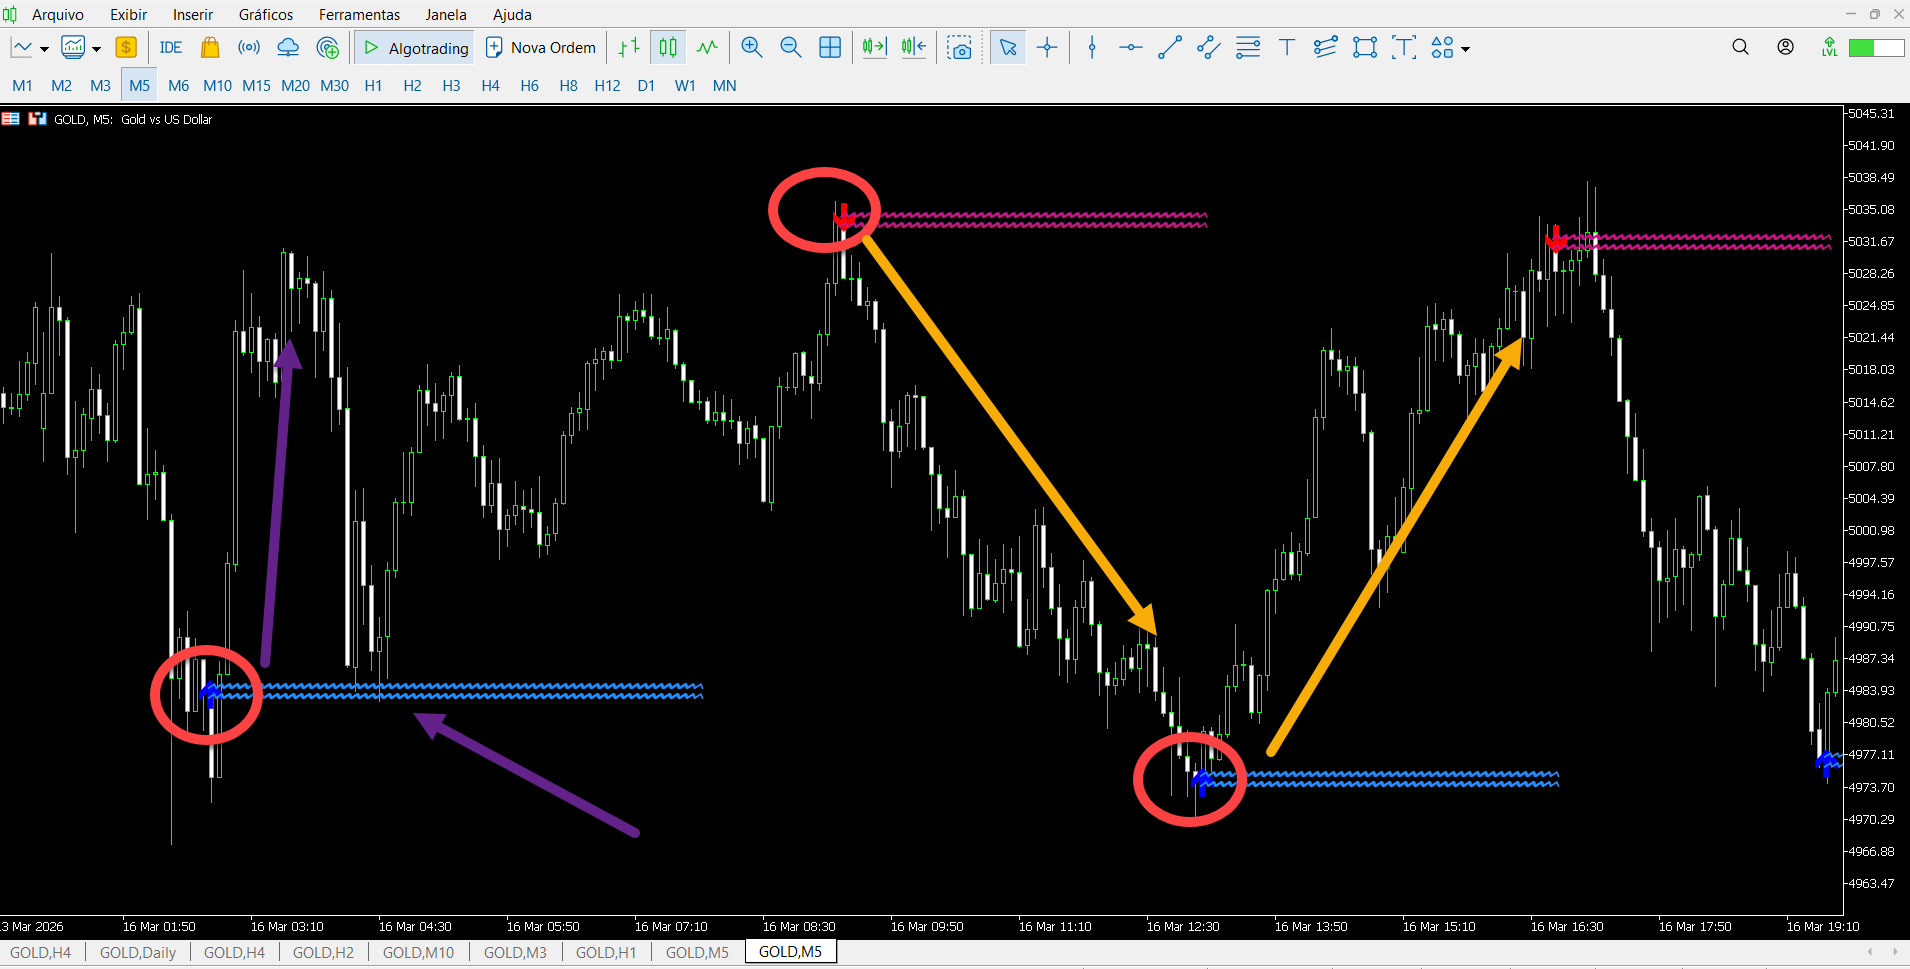Select the crosshair cursor tool
Viewport: 1910px width, 969px height.
1047,48
